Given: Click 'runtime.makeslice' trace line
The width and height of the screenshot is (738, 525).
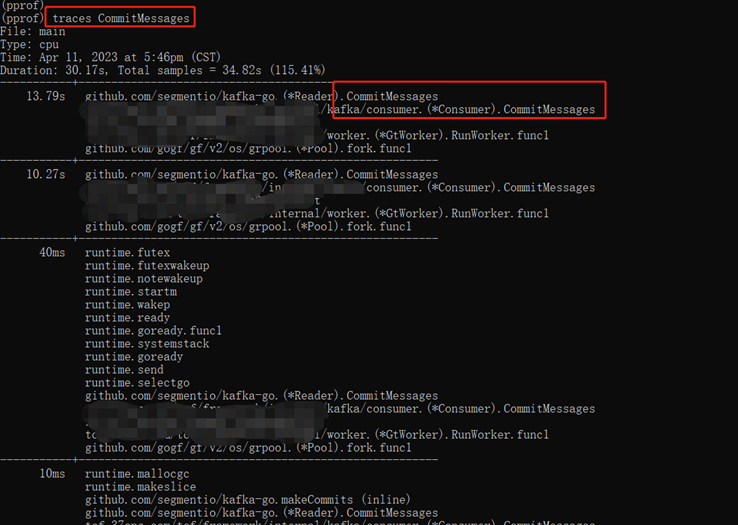Looking at the screenshot, I should coord(141,487).
